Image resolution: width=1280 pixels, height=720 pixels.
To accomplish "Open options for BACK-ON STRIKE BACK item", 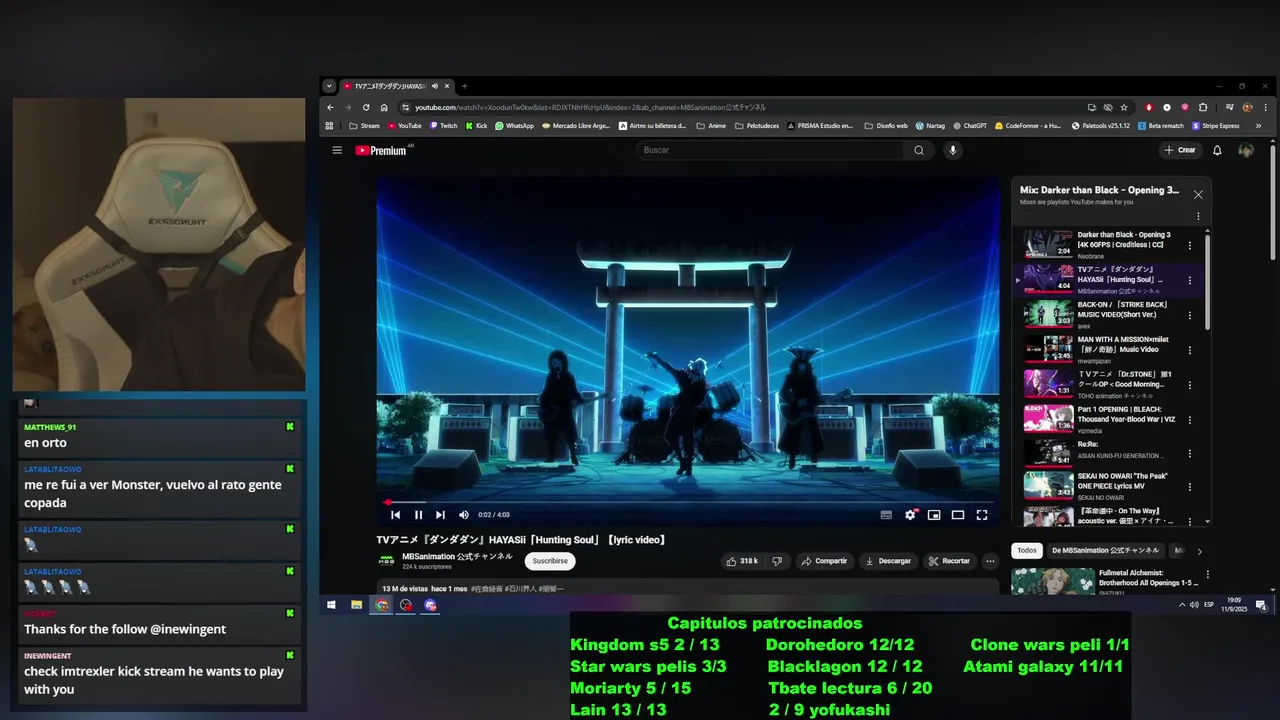I will pos(1190,315).
